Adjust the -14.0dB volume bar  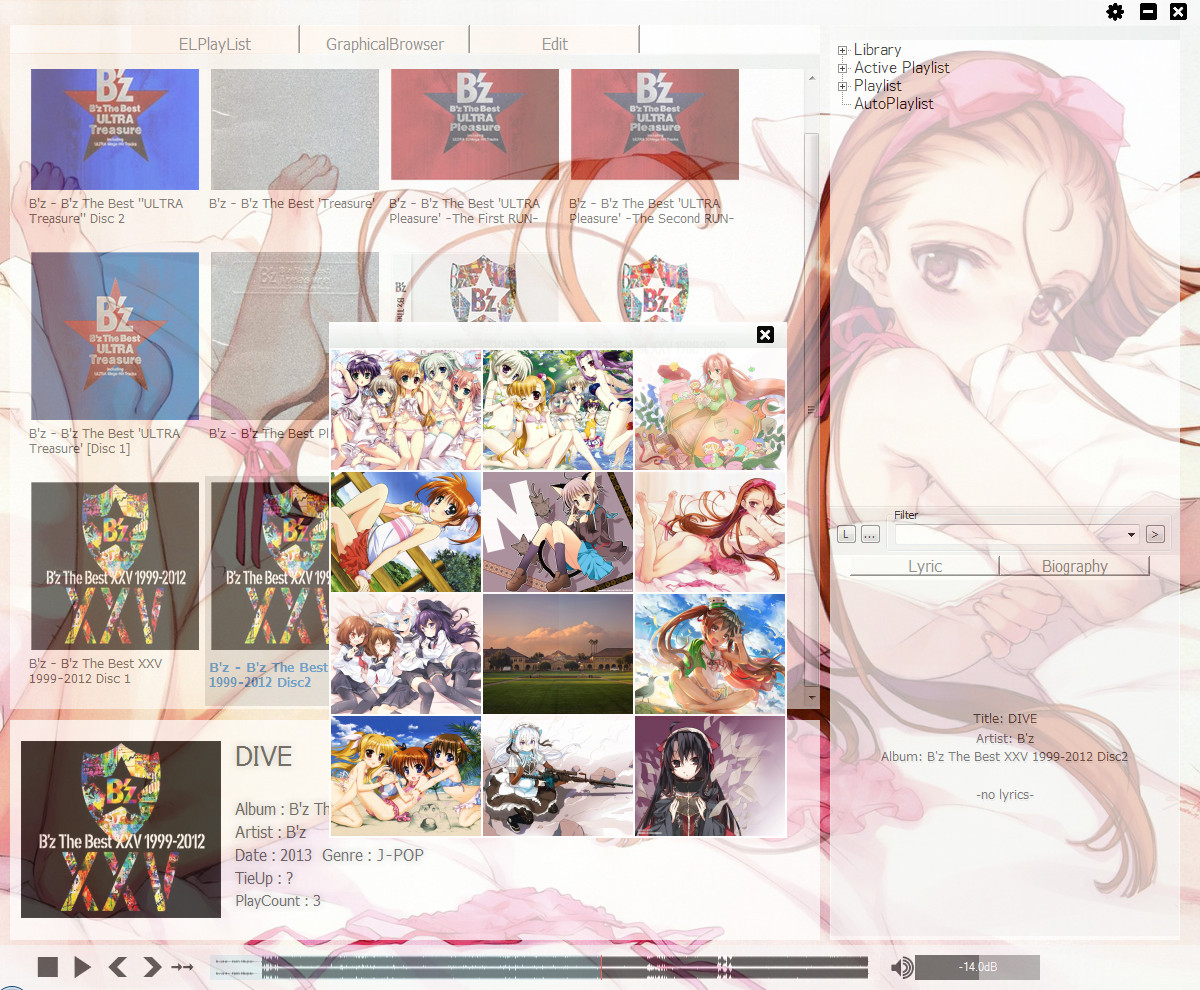click(x=977, y=967)
